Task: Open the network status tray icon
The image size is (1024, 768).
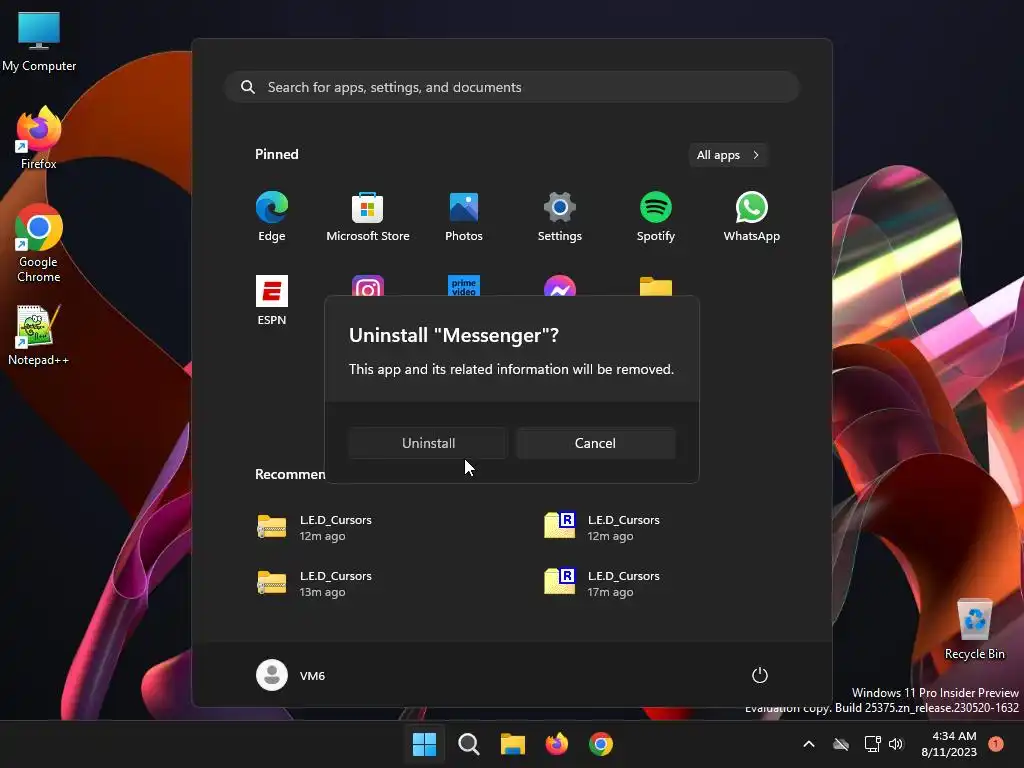Action: (872, 744)
